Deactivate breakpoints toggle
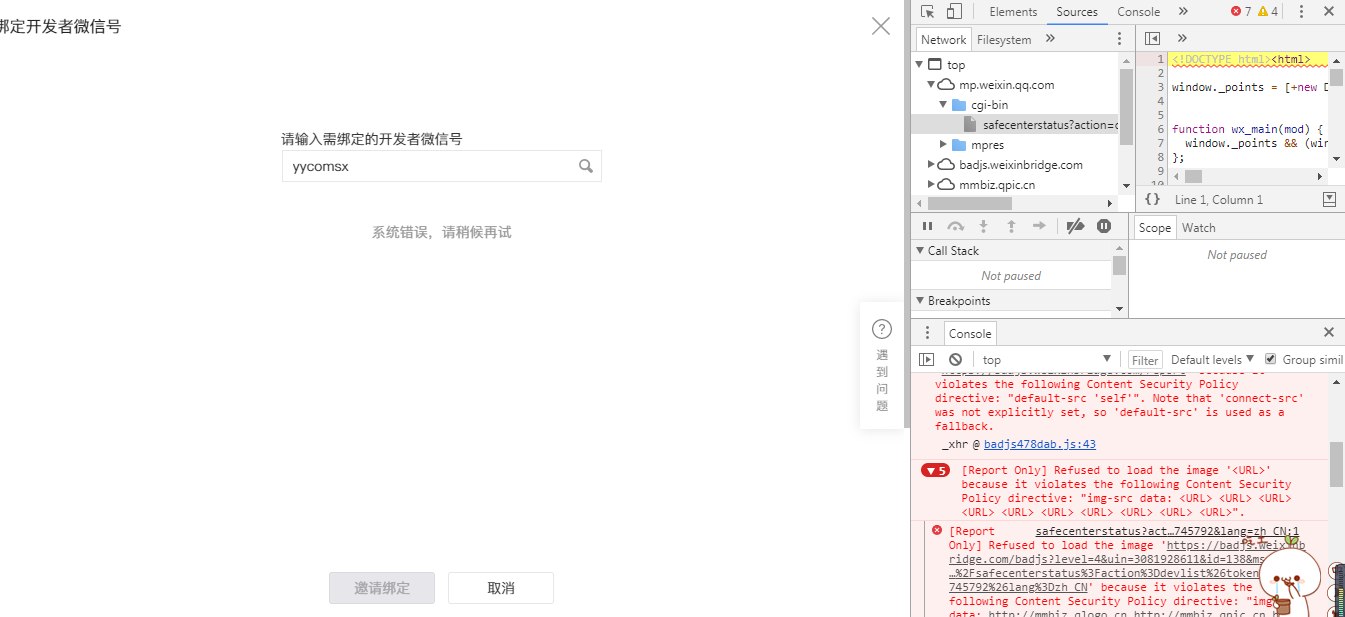The width and height of the screenshot is (1345, 617). [1075, 227]
